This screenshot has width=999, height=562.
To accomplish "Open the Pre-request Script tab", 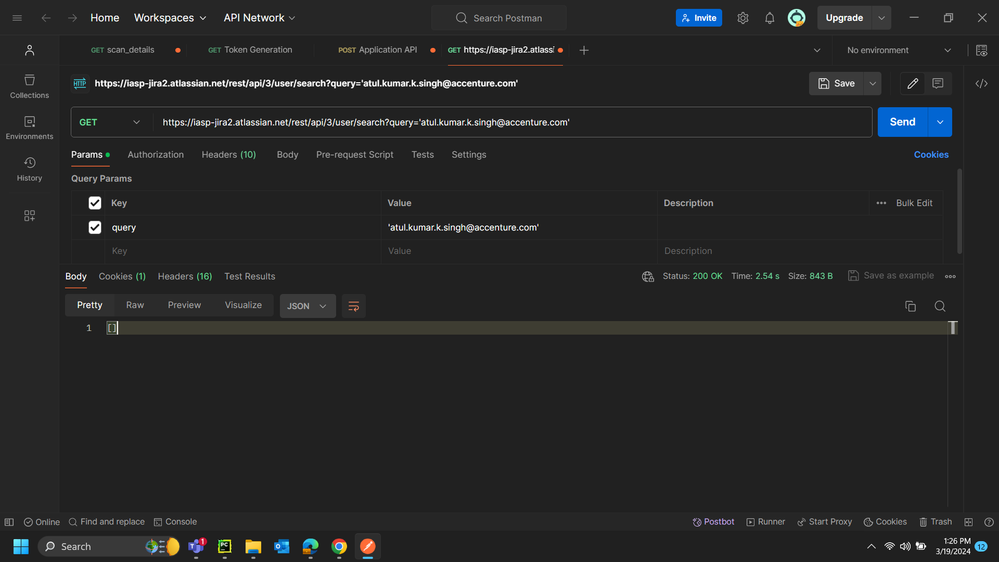I will [x=355, y=155].
